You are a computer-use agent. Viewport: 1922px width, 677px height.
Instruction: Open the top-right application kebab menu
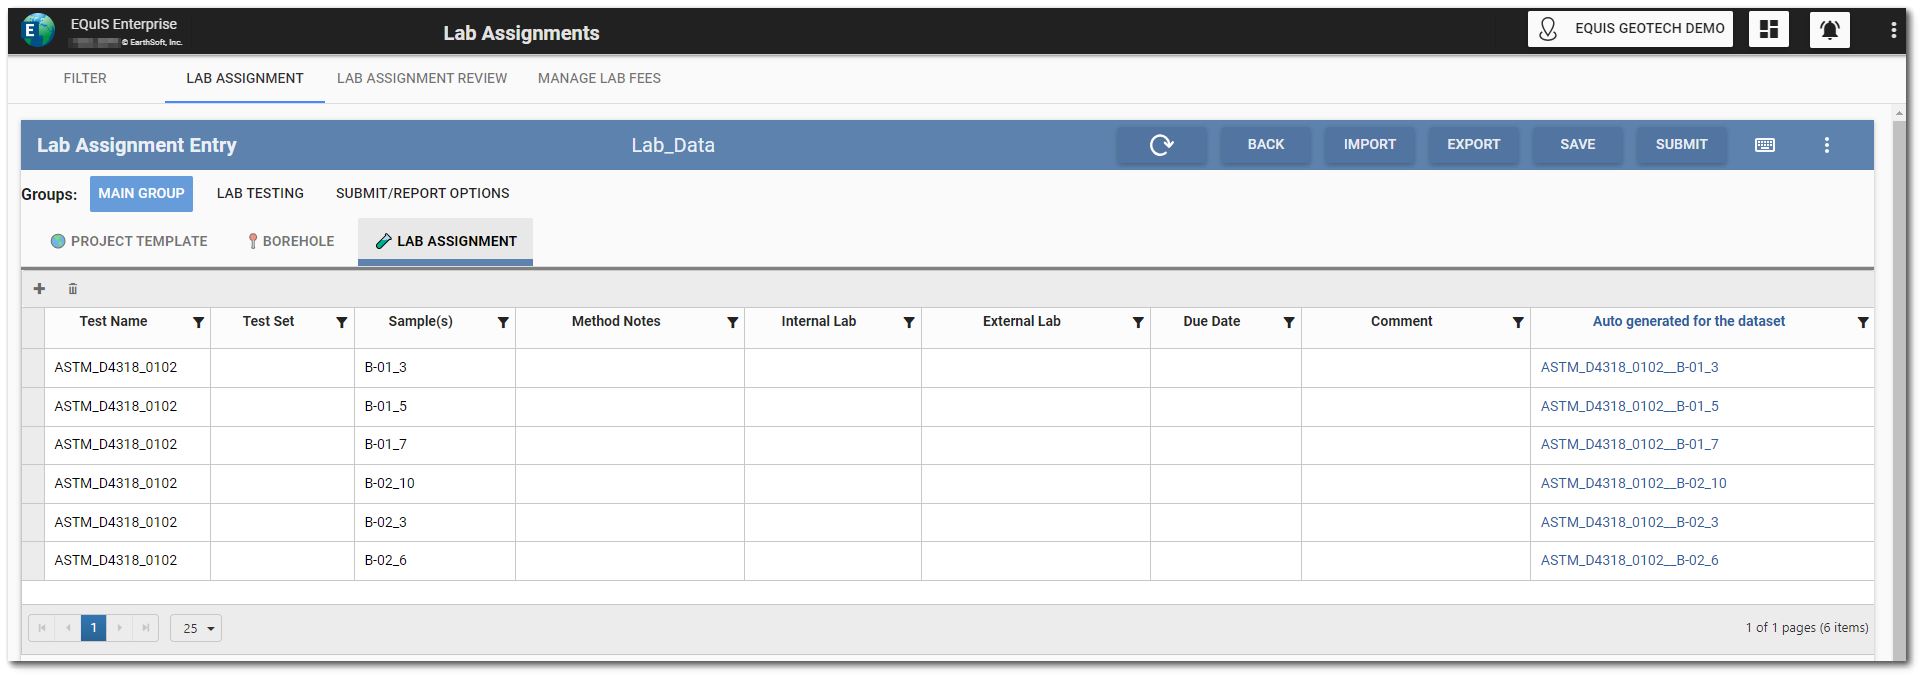pyautogui.click(x=1893, y=30)
